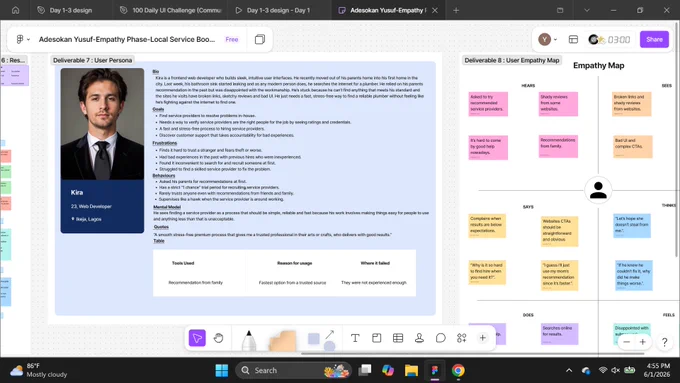The width and height of the screenshot is (680, 383).
Task: Expand the main menu chevron
Action: click(28, 39)
